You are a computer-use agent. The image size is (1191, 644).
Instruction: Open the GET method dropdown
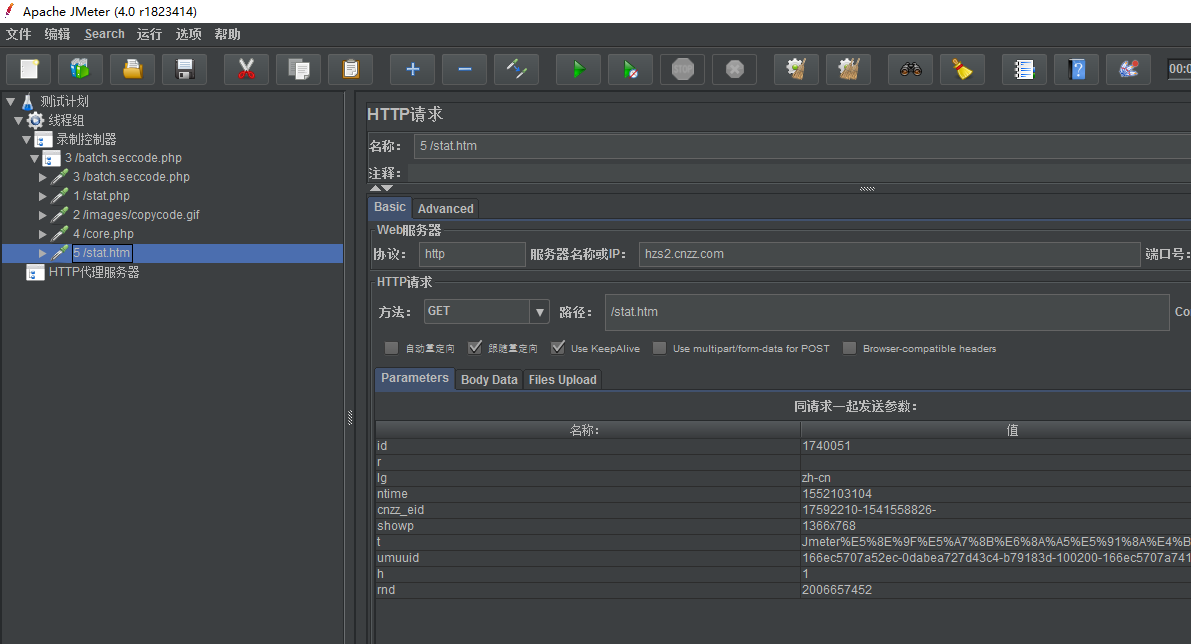coord(540,312)
